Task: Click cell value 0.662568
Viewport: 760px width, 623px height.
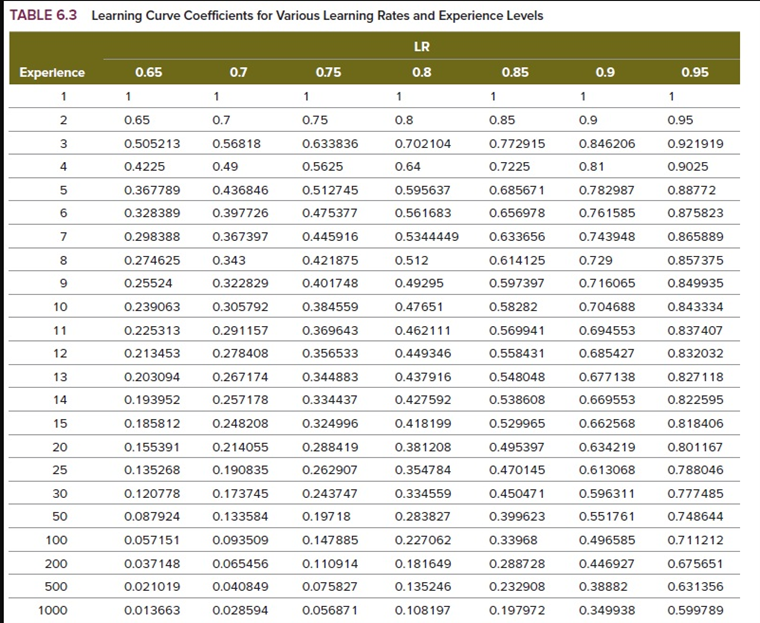Action: coord(607,423)
